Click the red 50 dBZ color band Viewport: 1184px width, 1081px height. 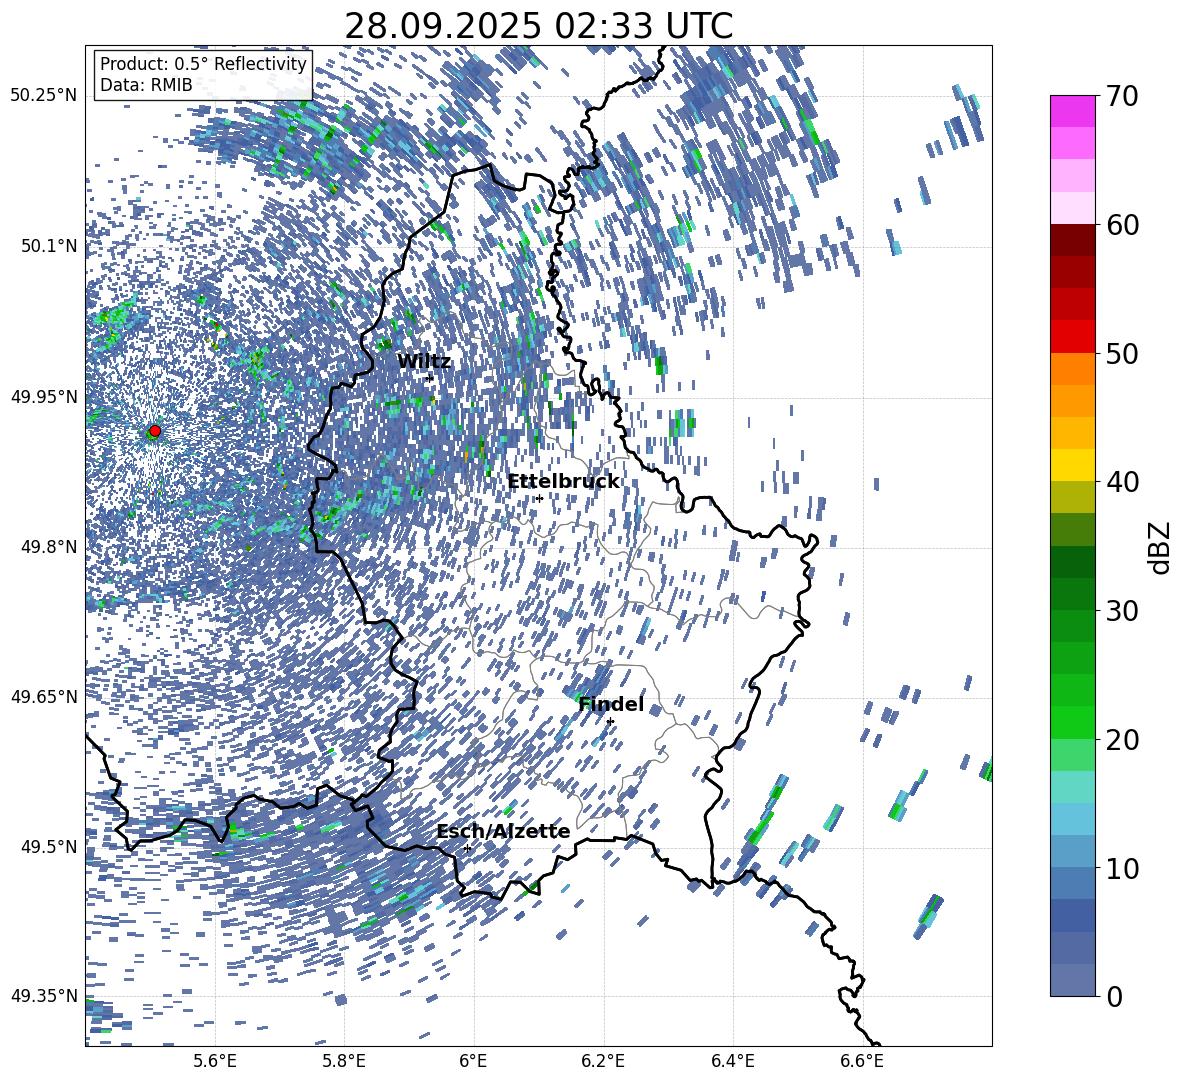tap(1073, 337)
